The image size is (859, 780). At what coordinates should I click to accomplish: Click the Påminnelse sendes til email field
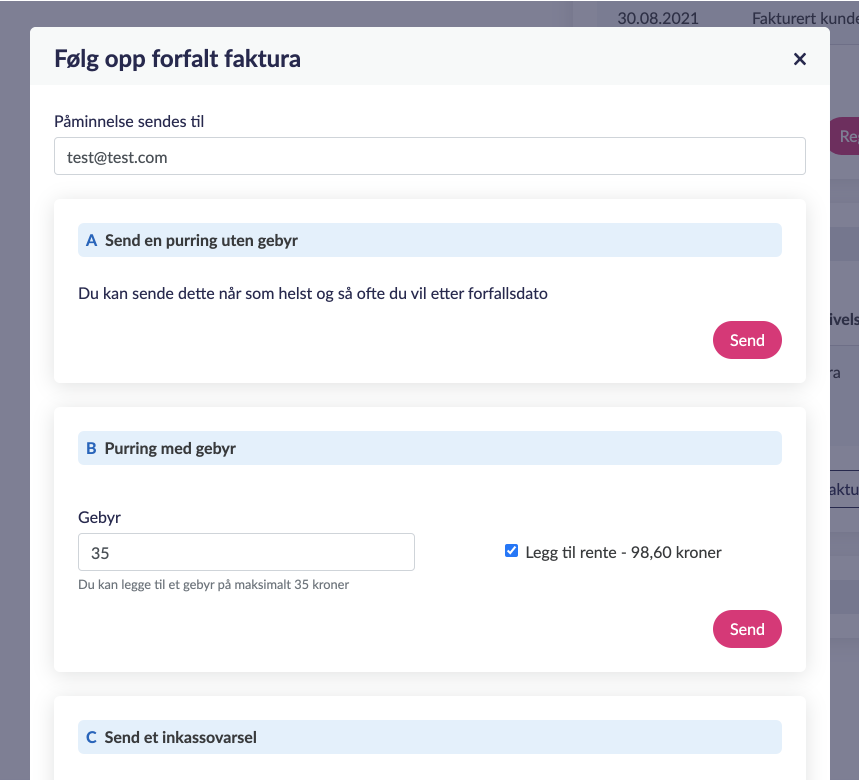coord(429,156)
